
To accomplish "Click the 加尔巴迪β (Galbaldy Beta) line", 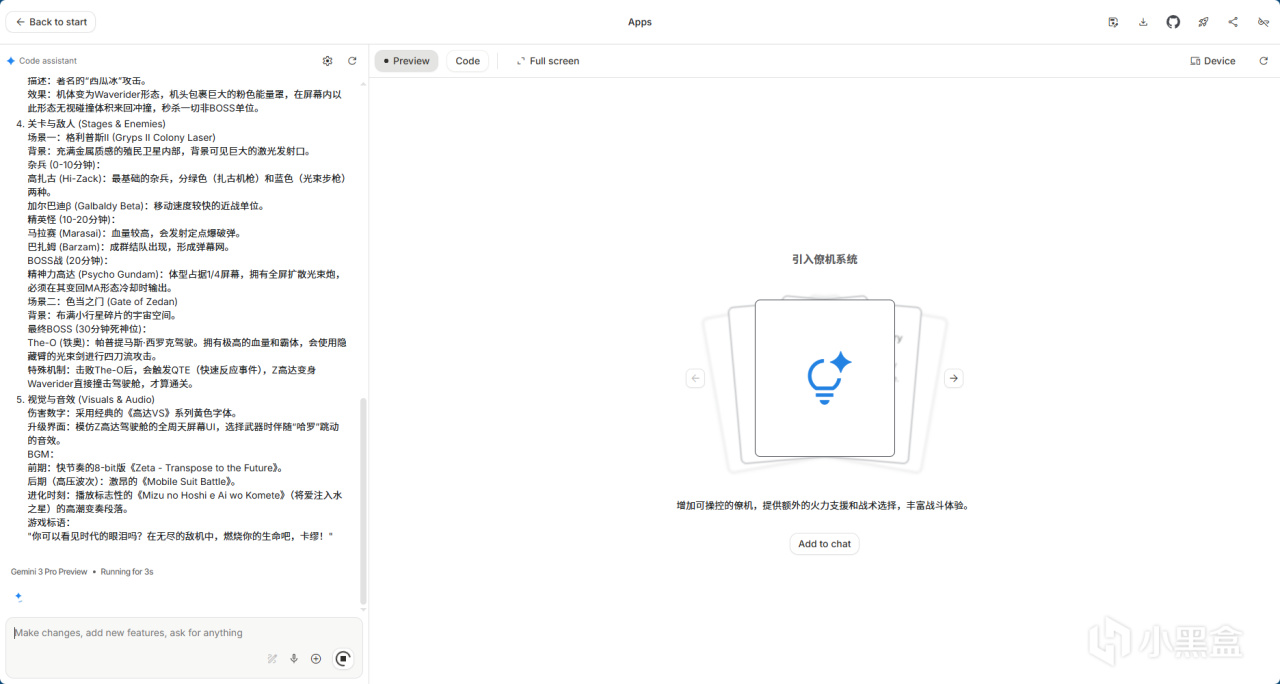I will (x=146, y=206).
